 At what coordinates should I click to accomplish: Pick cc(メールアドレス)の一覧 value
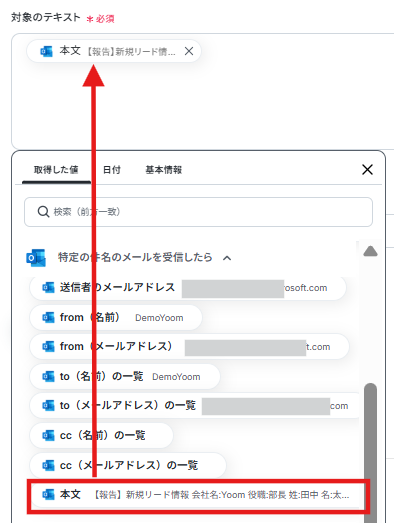[128, 465]
